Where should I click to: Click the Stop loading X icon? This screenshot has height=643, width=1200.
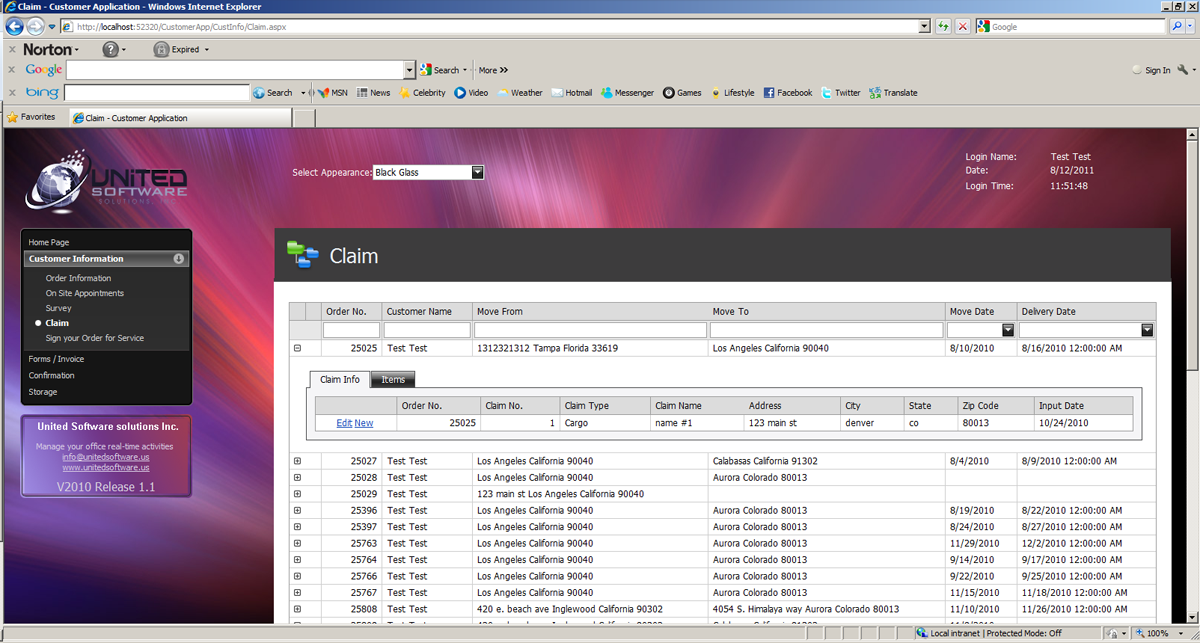pos(962,27)
